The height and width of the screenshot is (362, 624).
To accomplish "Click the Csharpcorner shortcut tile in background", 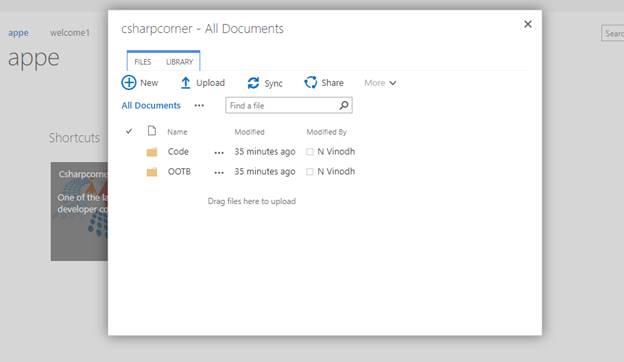I will pyautogui.click(x=79, y=211).
